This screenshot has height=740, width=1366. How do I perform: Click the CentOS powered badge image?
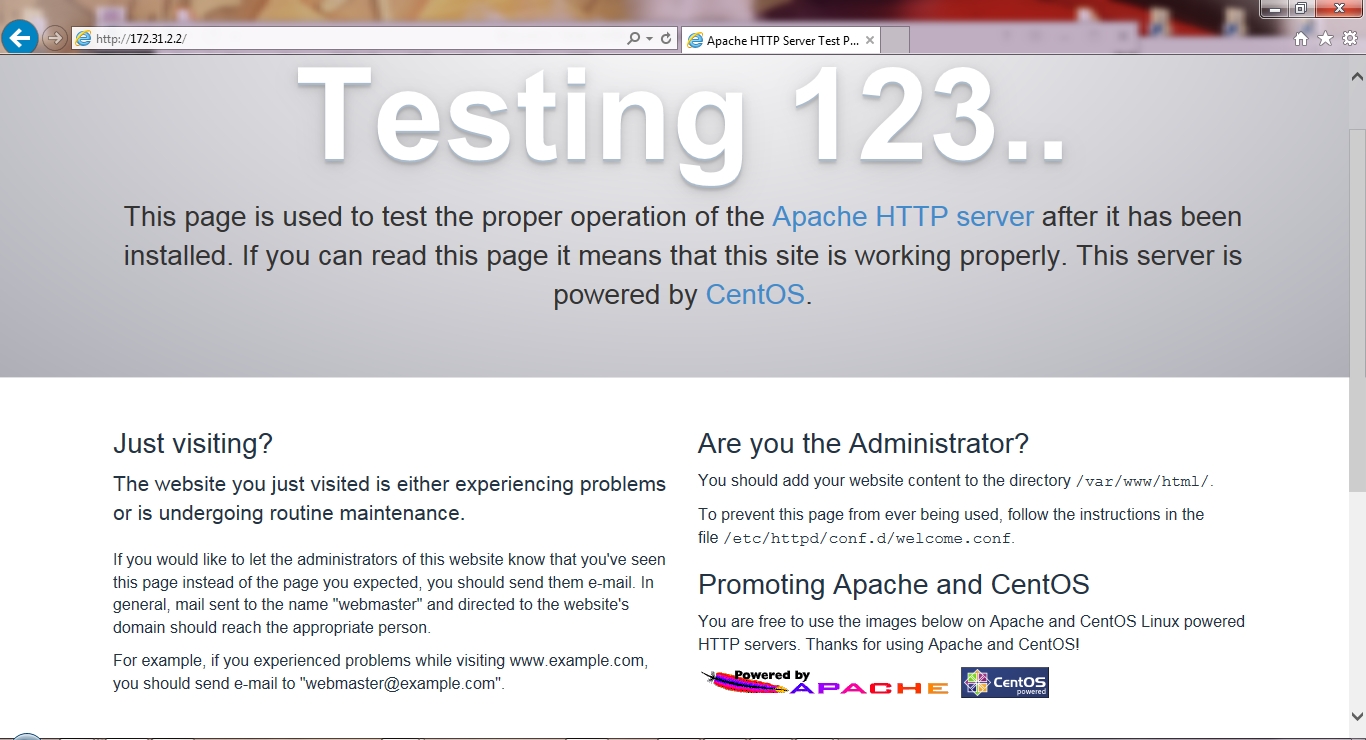click(1005, 682)
